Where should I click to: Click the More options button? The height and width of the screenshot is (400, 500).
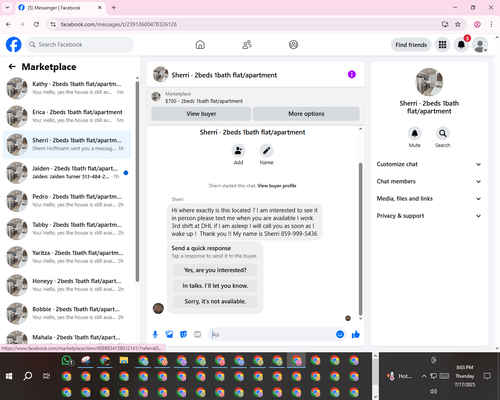[306, 114]
